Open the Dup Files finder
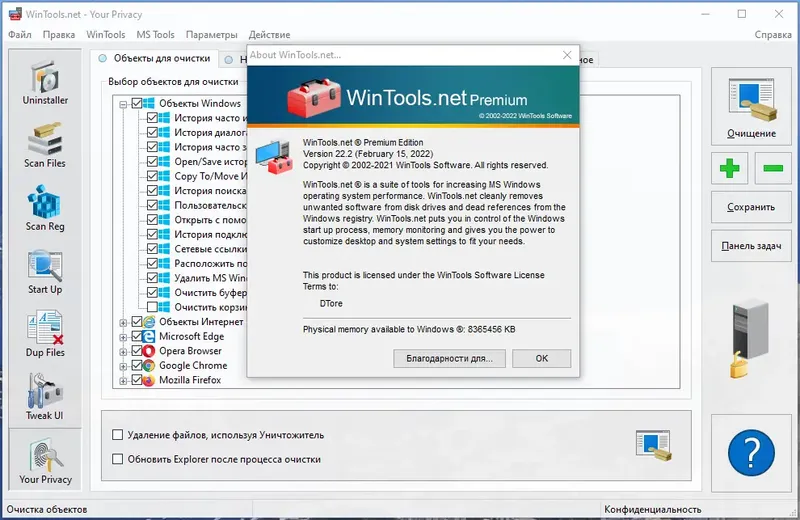The width and height of the screenshot is (800, 520). (45, 334)
